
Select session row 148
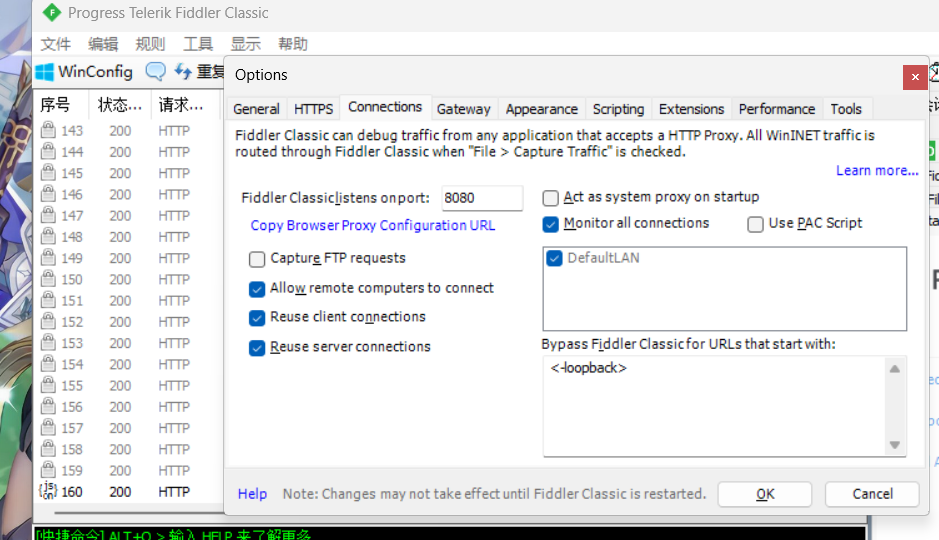(128, 236)
